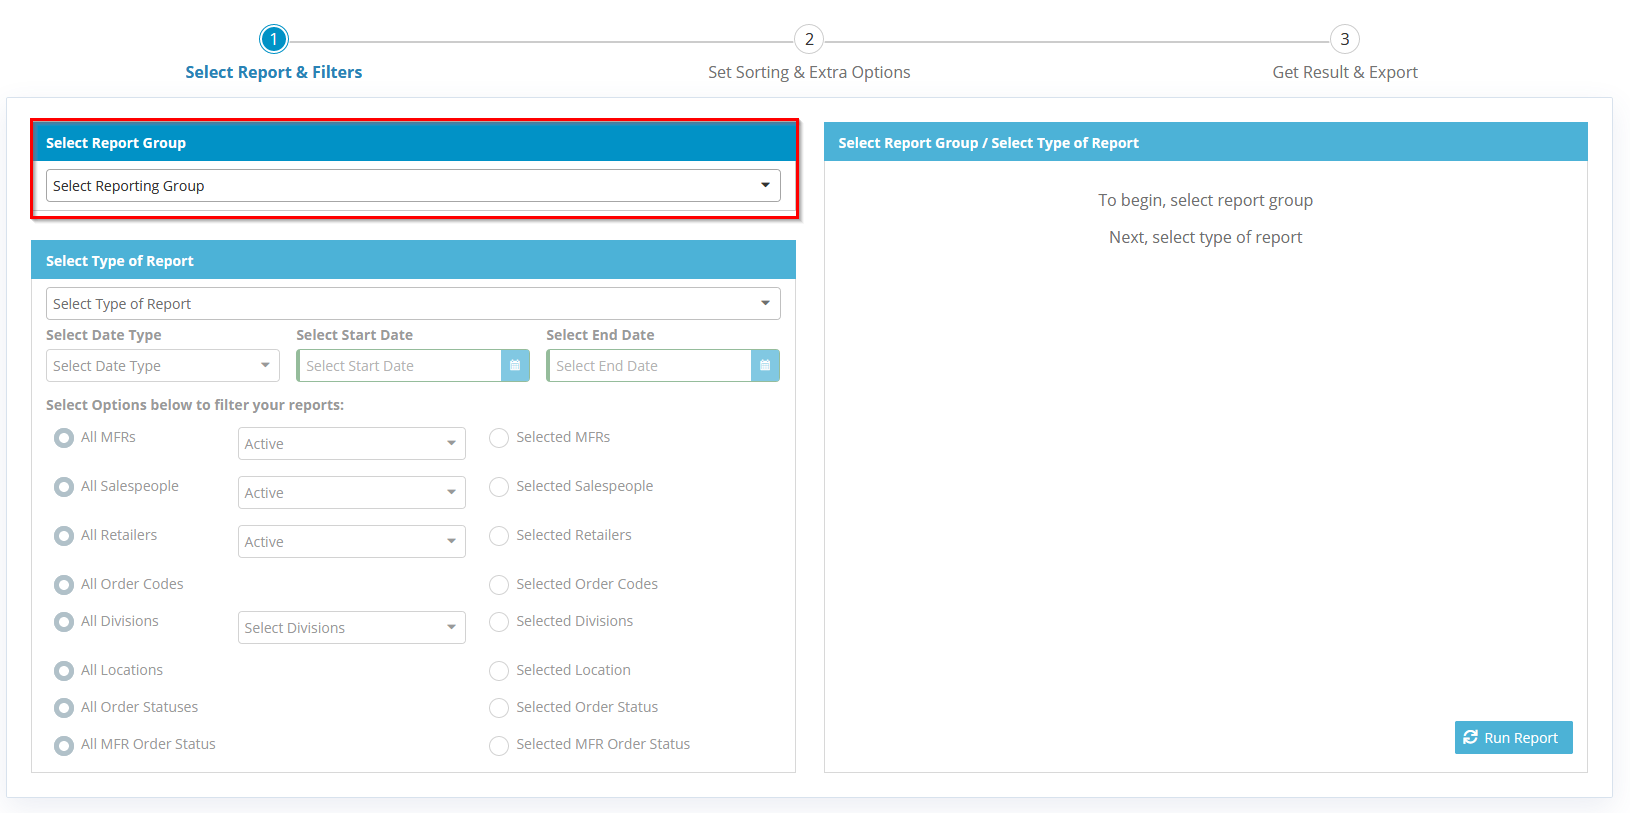Click the Select Start Date input field

[x=399, y=366]
